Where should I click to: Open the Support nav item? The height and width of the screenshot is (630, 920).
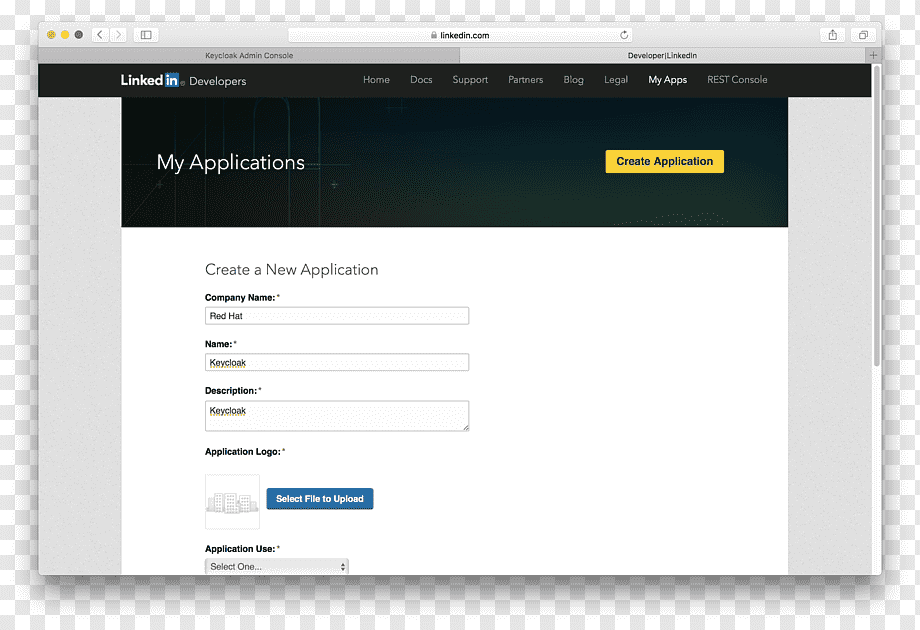pyautogui.click(x=470, y=80)
